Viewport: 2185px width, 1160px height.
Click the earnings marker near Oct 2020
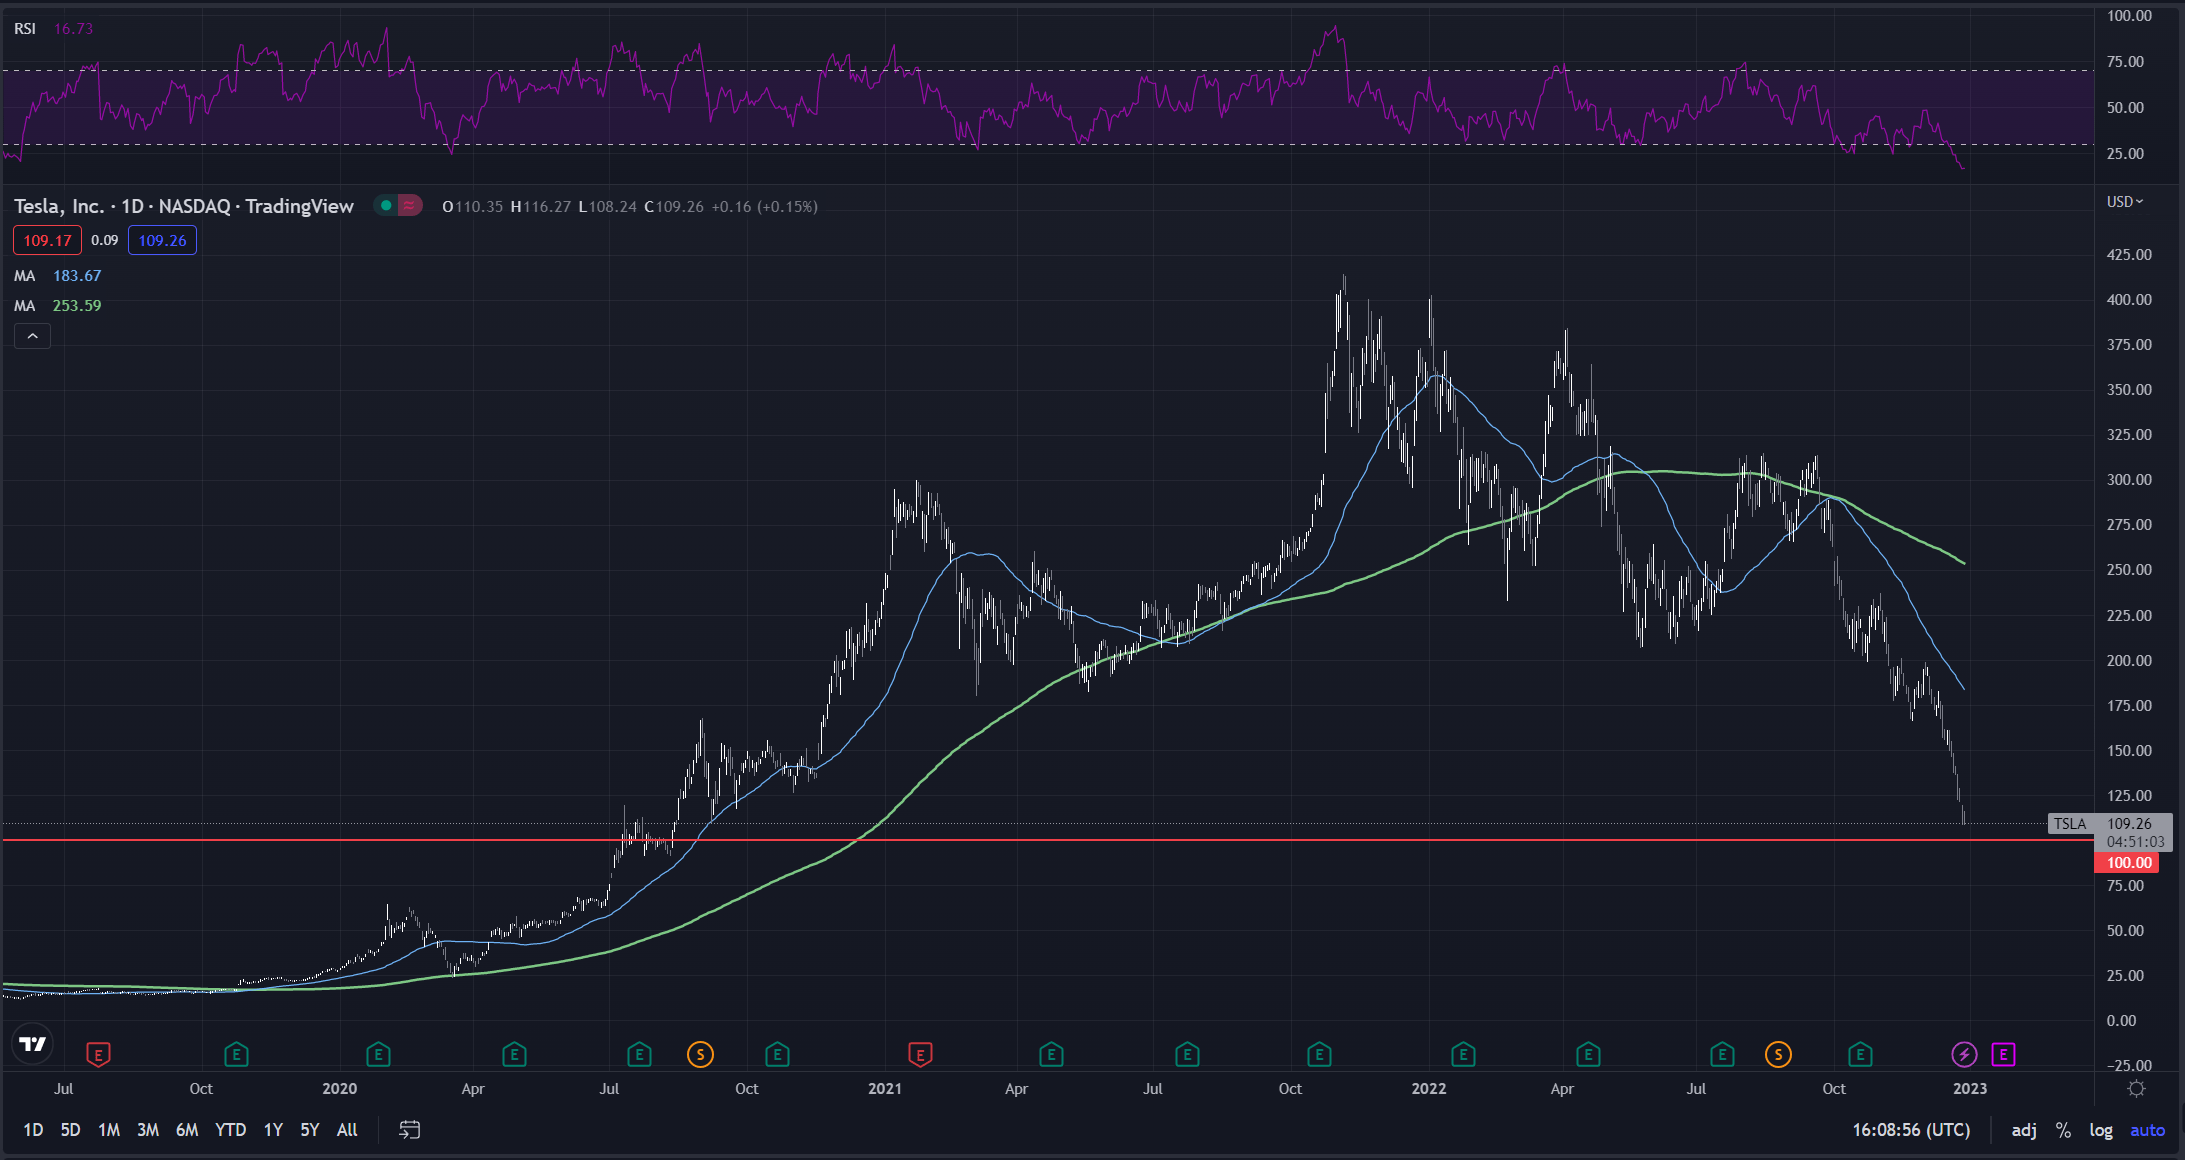(777, 1054)
